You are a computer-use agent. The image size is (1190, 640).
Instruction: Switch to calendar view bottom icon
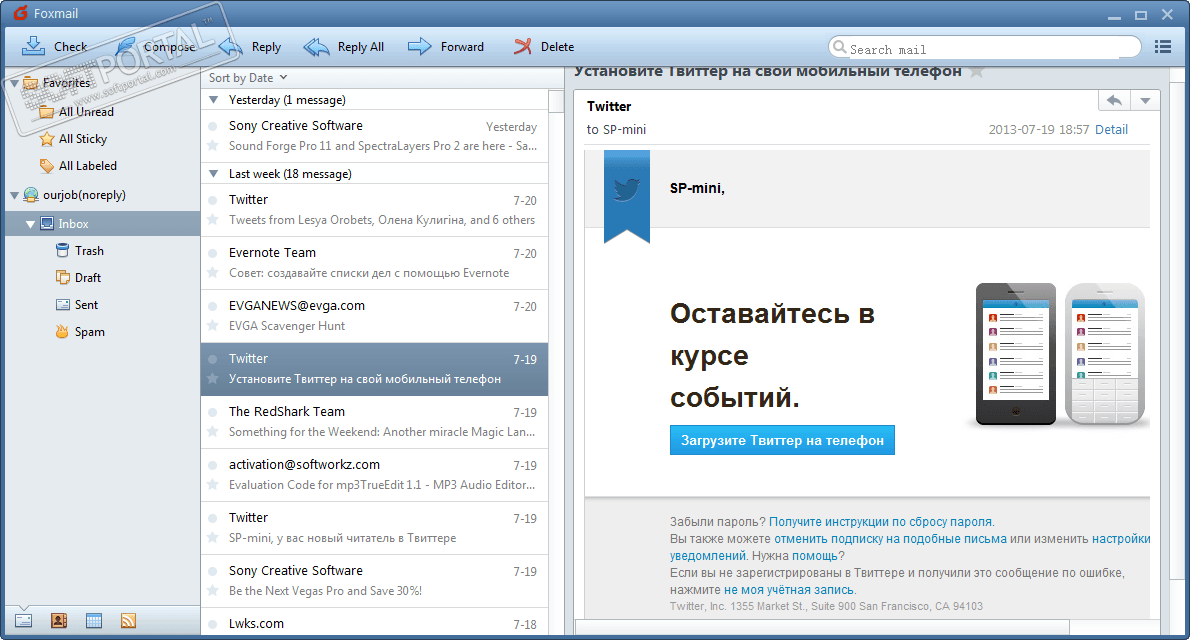click(x=93, y=620)
